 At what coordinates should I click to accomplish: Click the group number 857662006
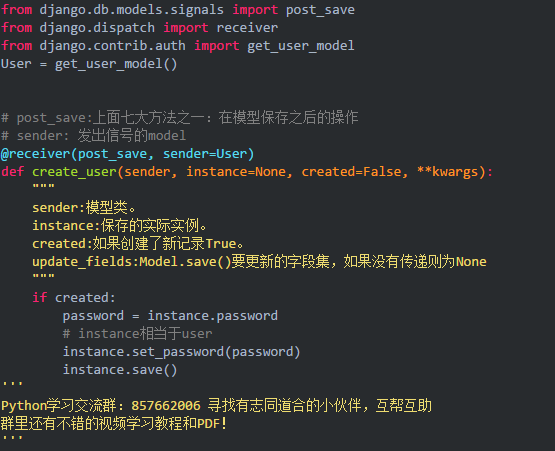click(166, 406)
